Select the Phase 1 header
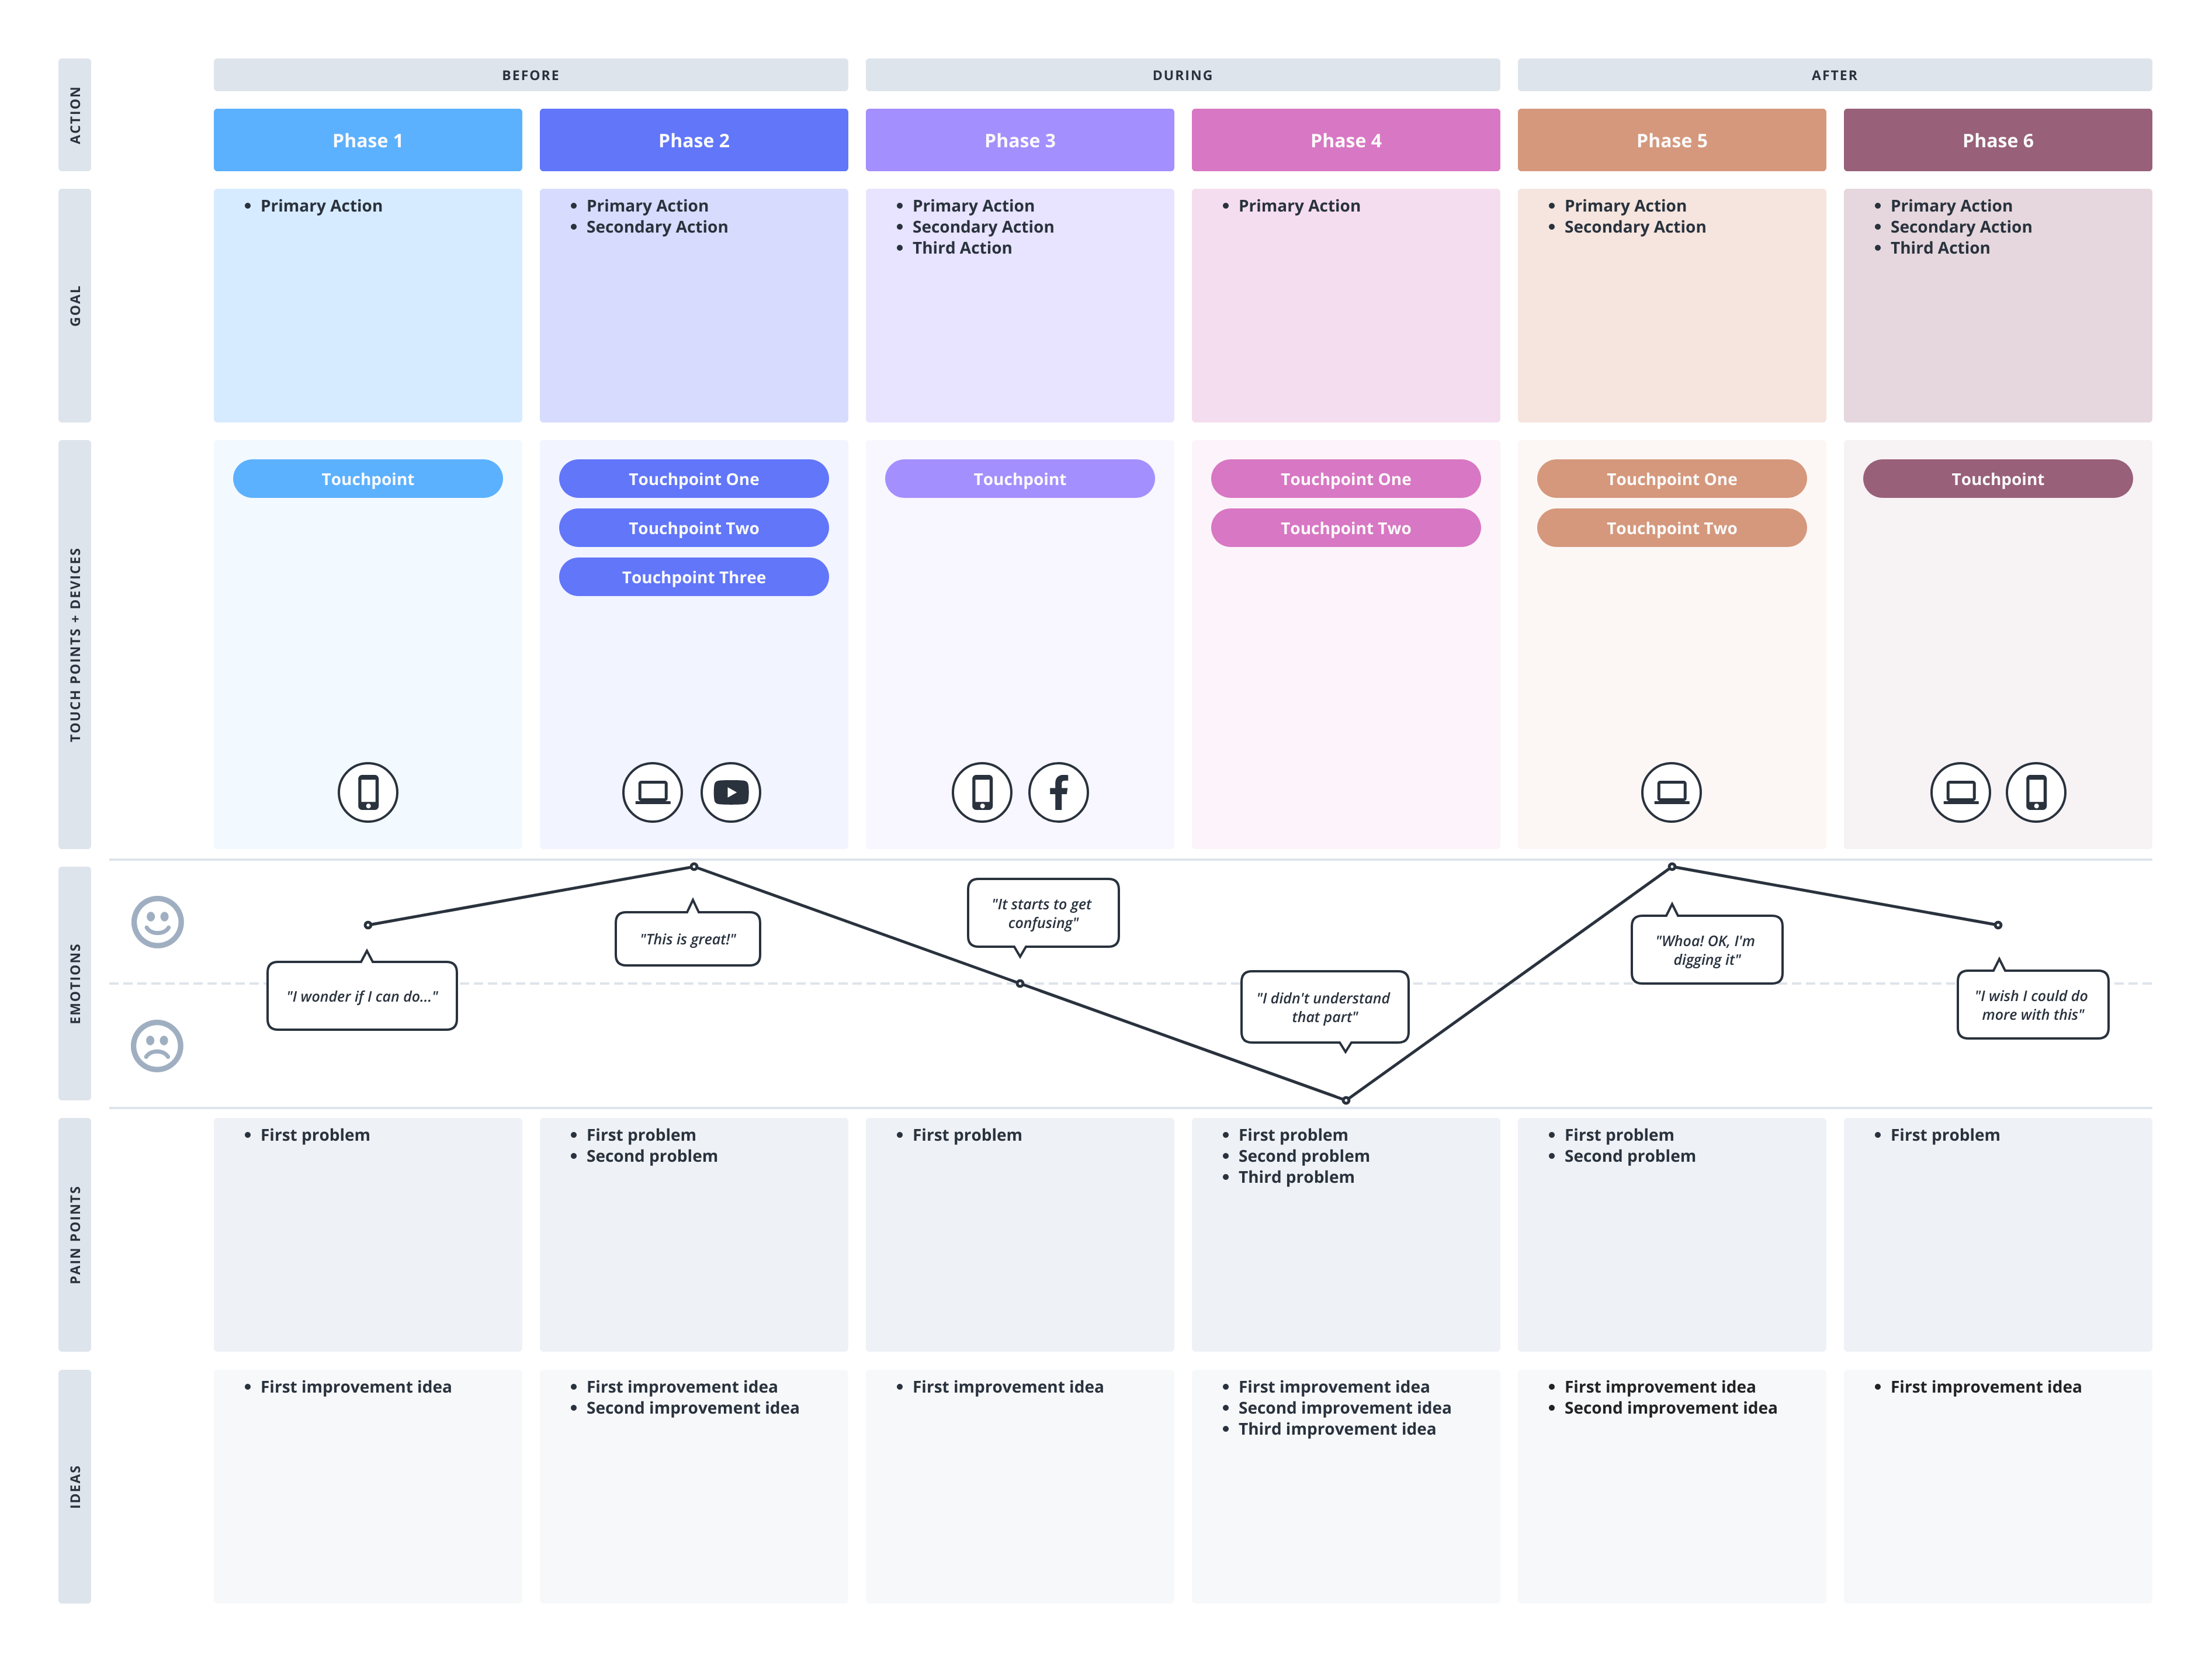Image resolution: width=2212 pixels, height=1662 pixels. [368, 140]
